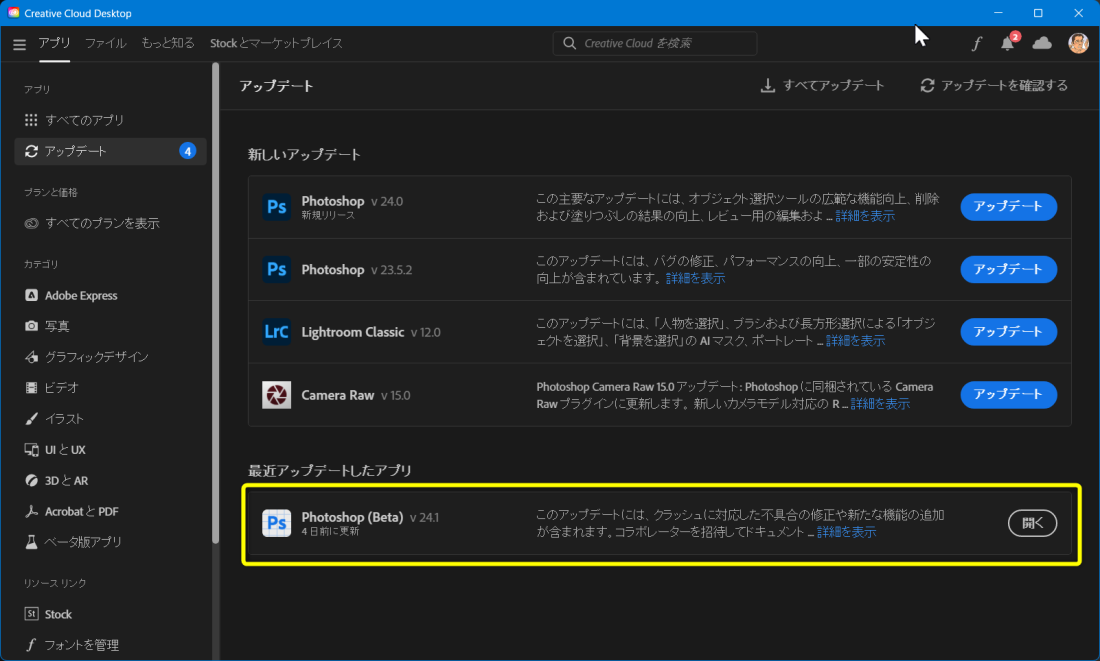This screenshot has height=661, width=1100.
Task: Click the Creative Cloud logo in title bar
Action: pos(13,13)
